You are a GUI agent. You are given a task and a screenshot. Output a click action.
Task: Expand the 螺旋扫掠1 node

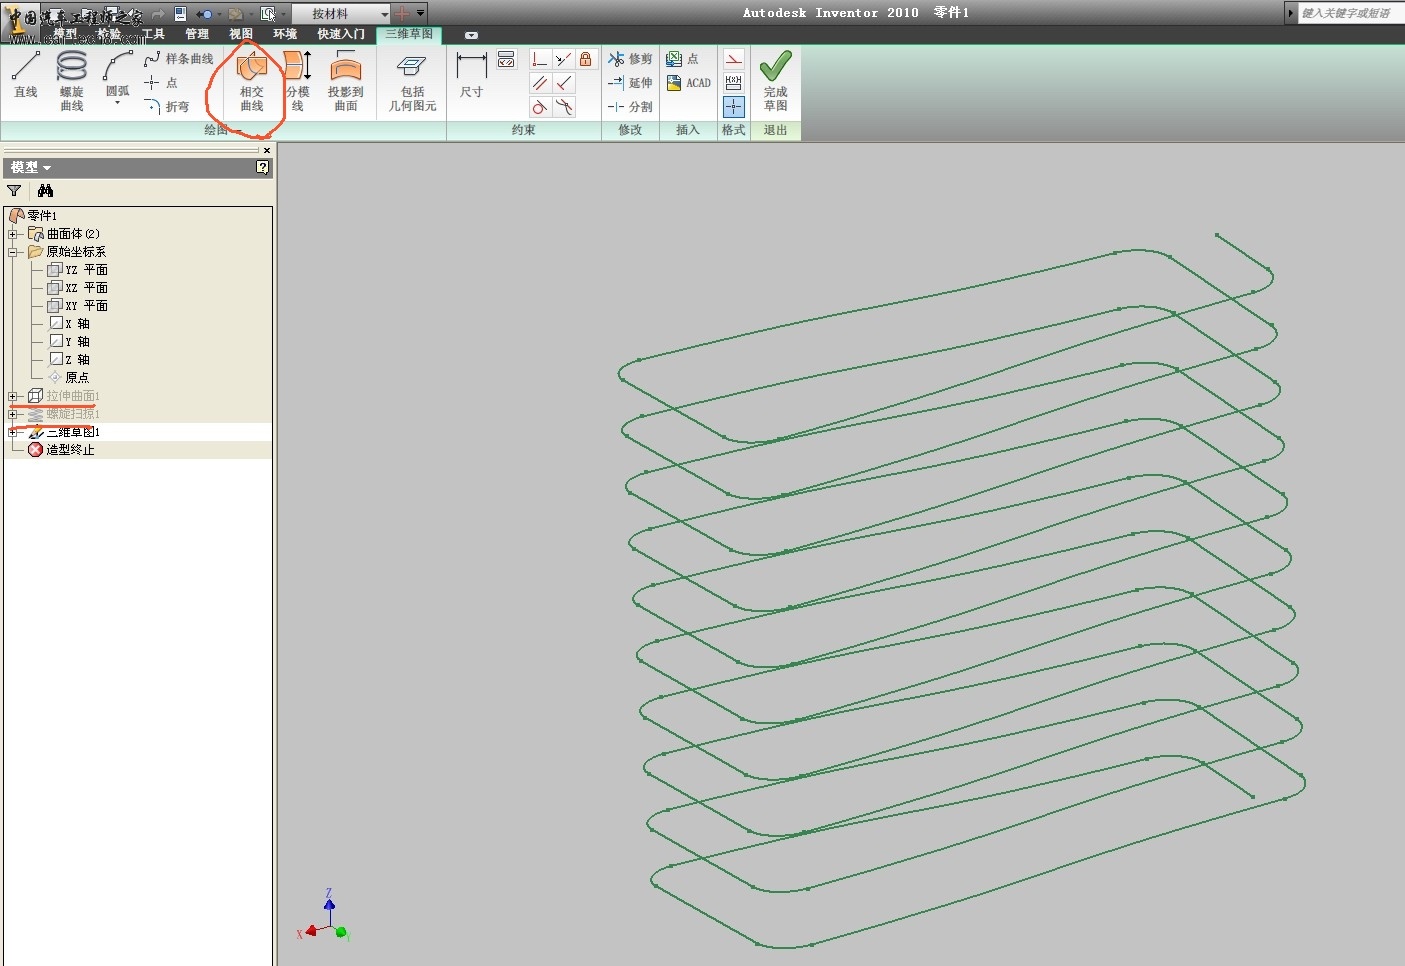tap(13, 414)
